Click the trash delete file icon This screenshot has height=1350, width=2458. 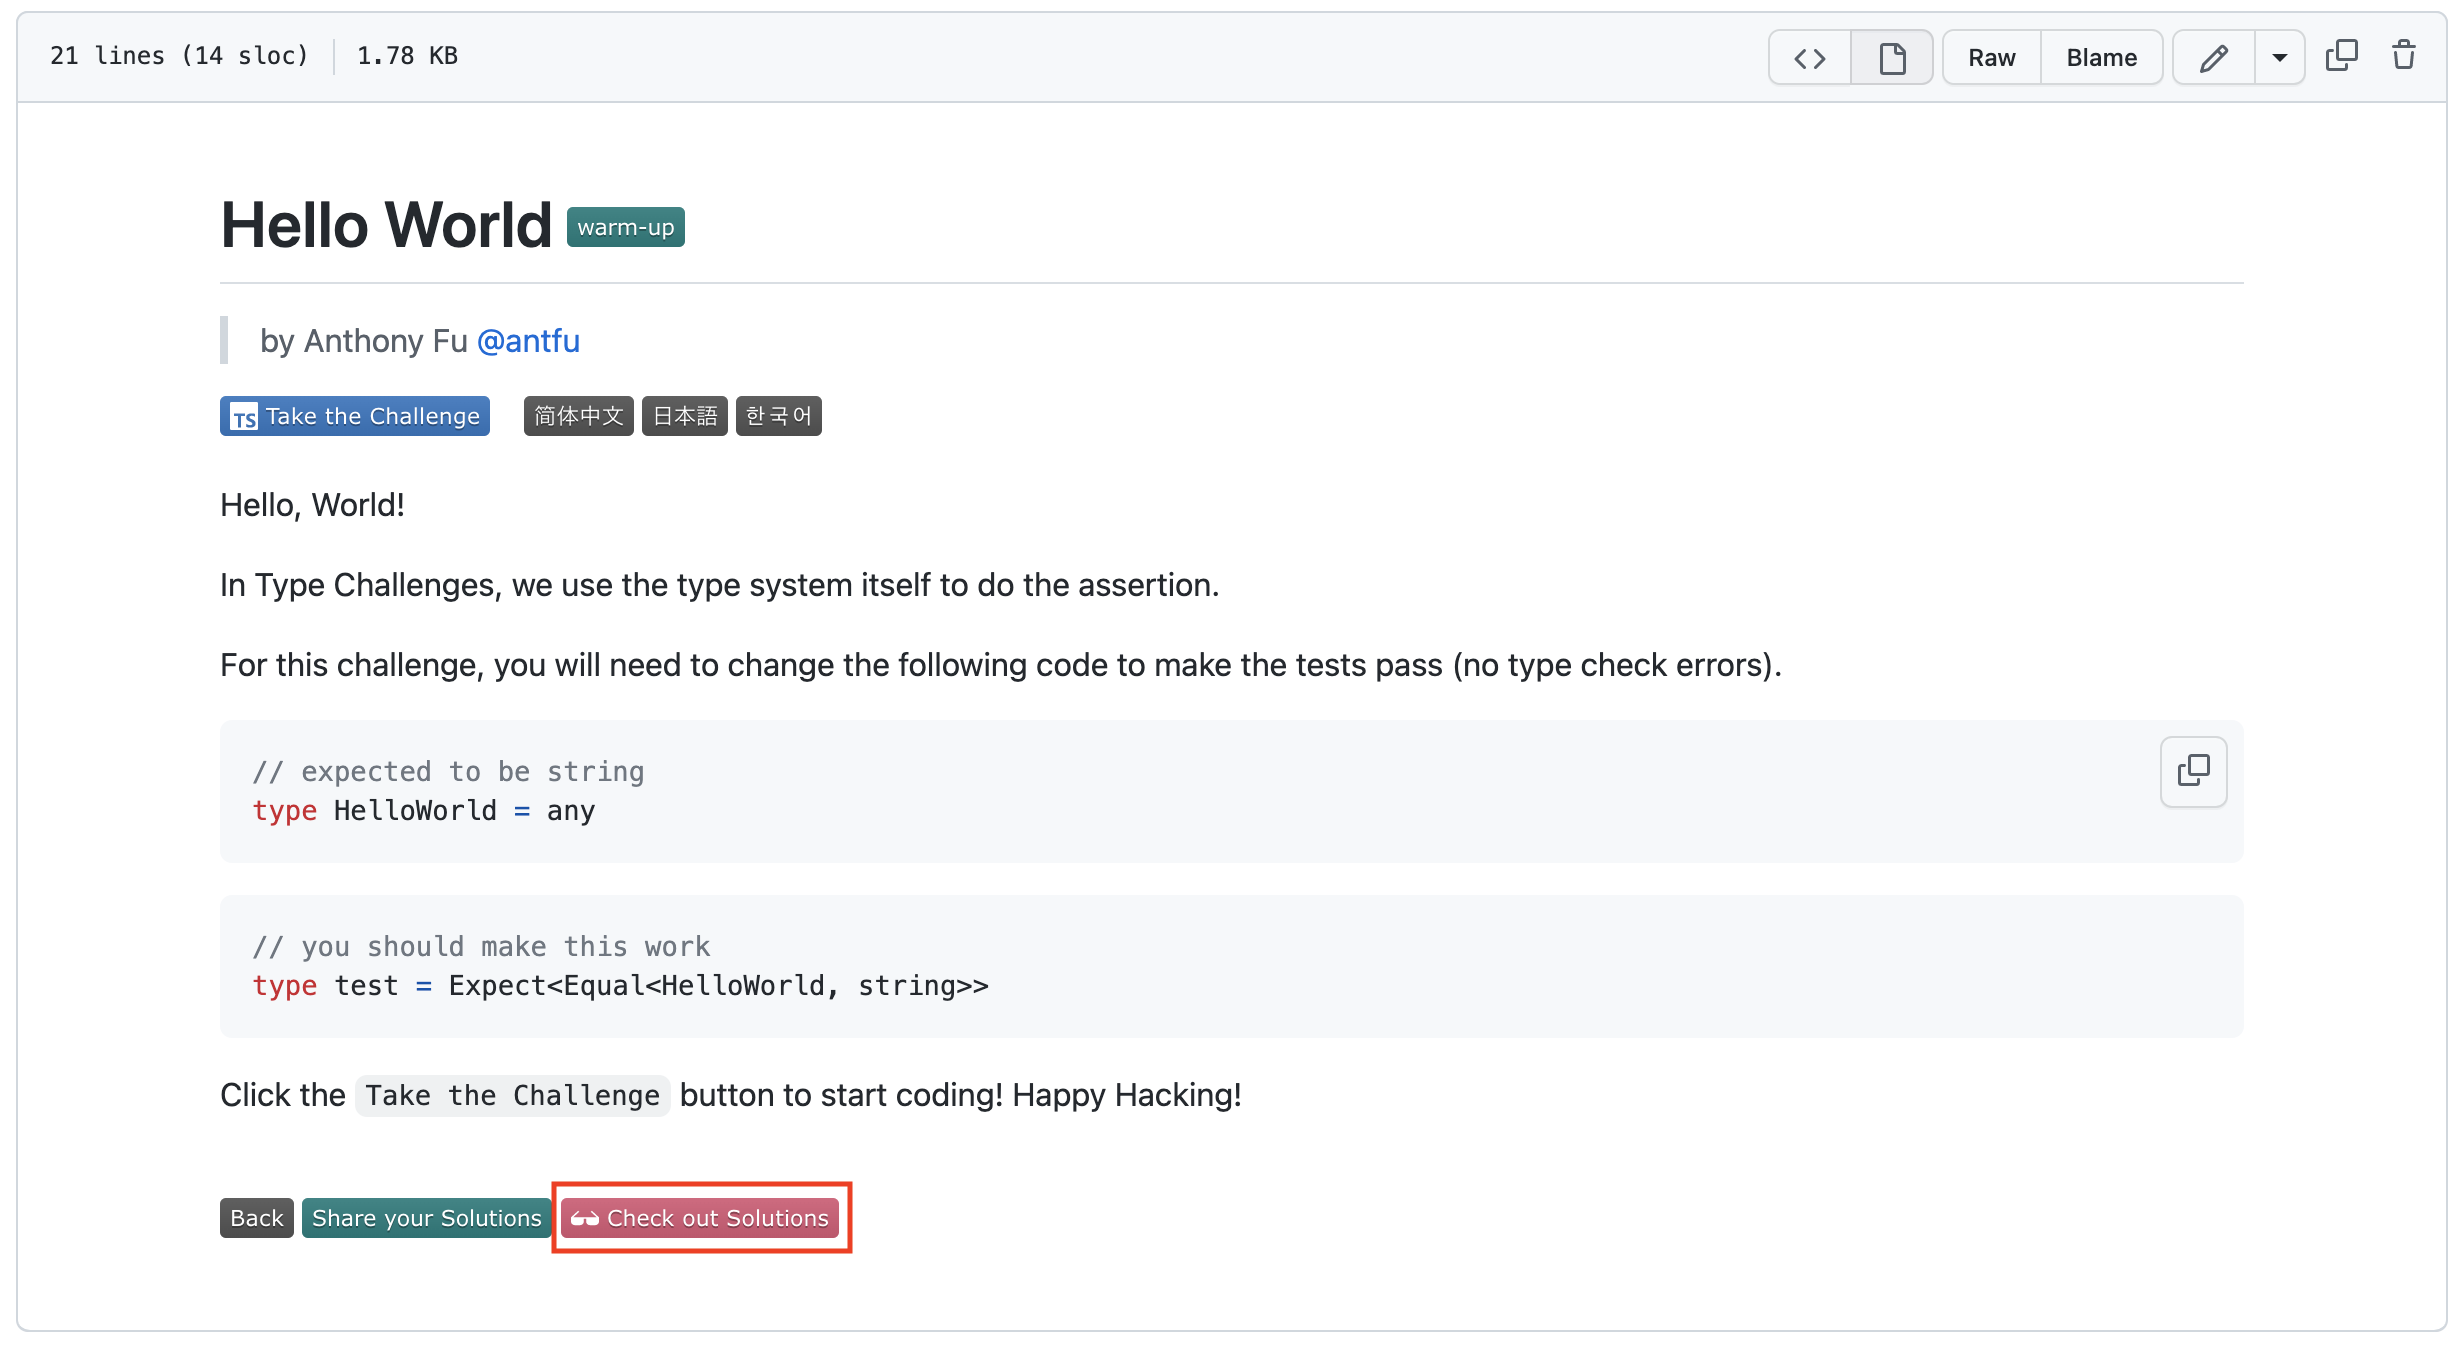2404,56
